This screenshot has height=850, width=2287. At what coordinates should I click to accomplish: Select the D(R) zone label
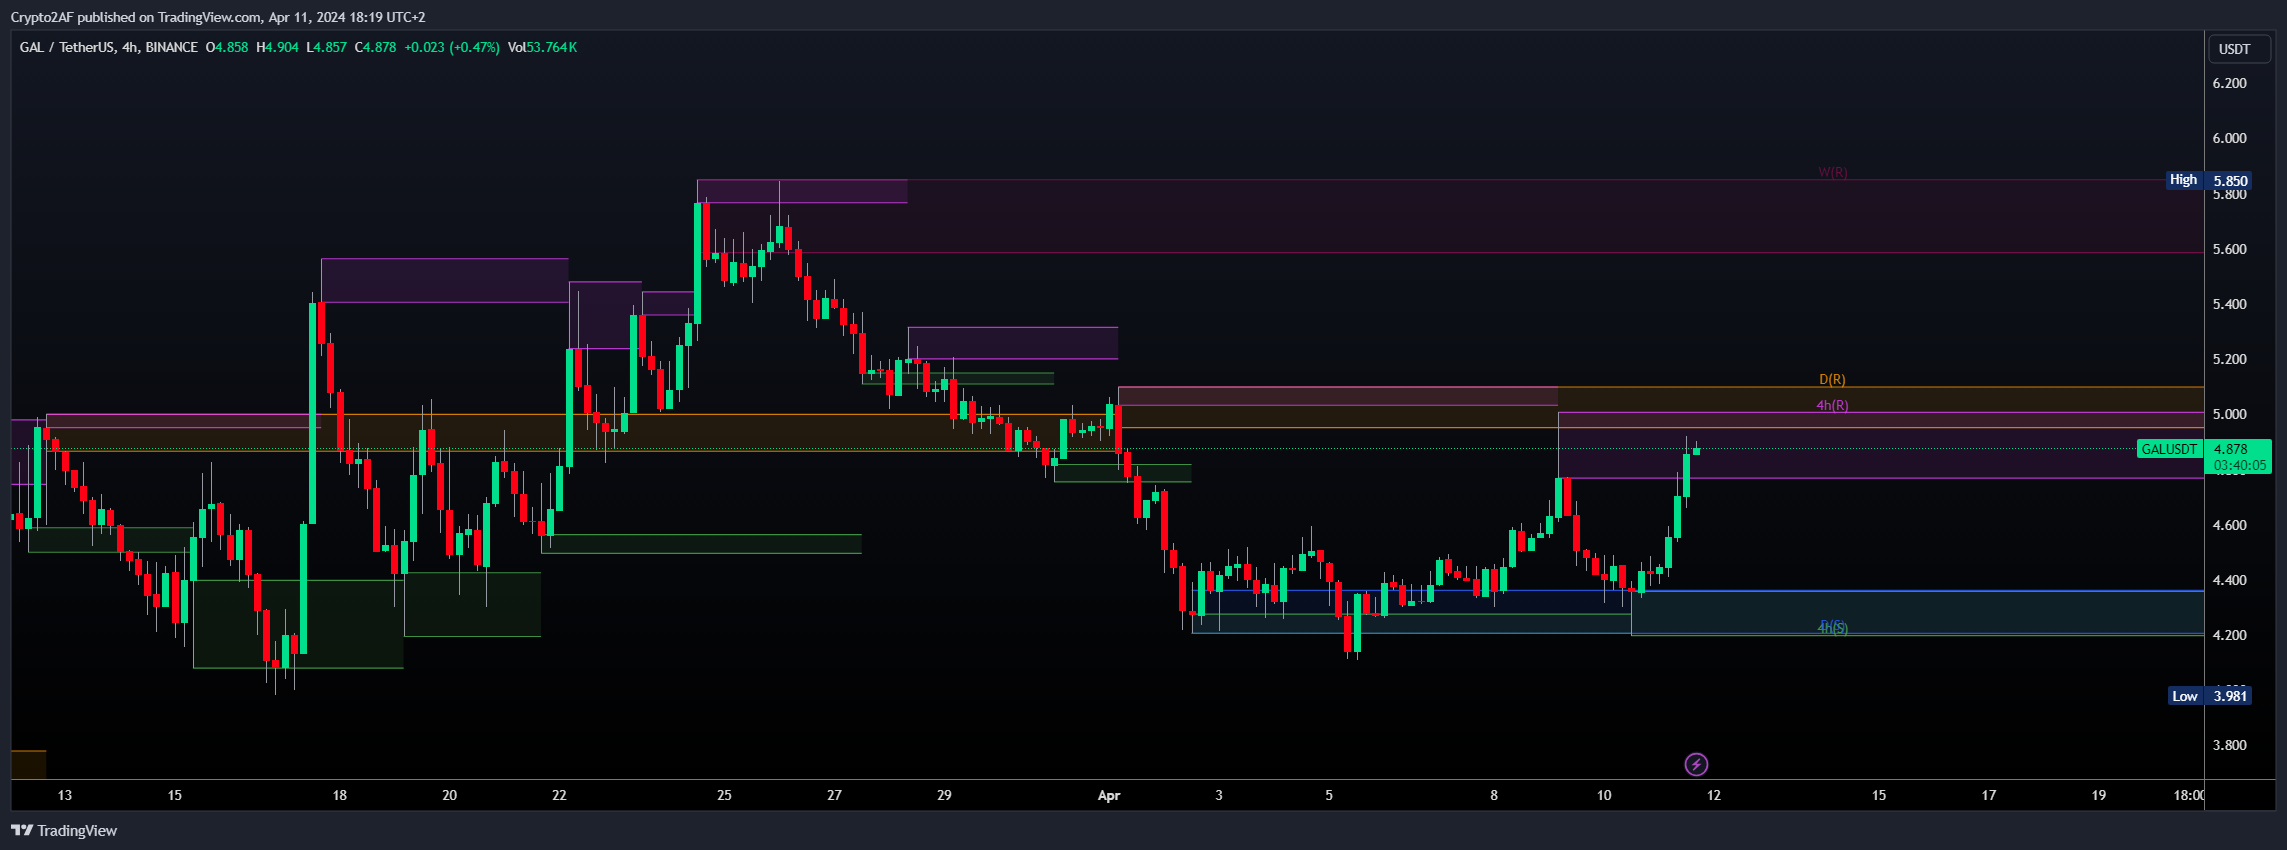pos(1832,380)
